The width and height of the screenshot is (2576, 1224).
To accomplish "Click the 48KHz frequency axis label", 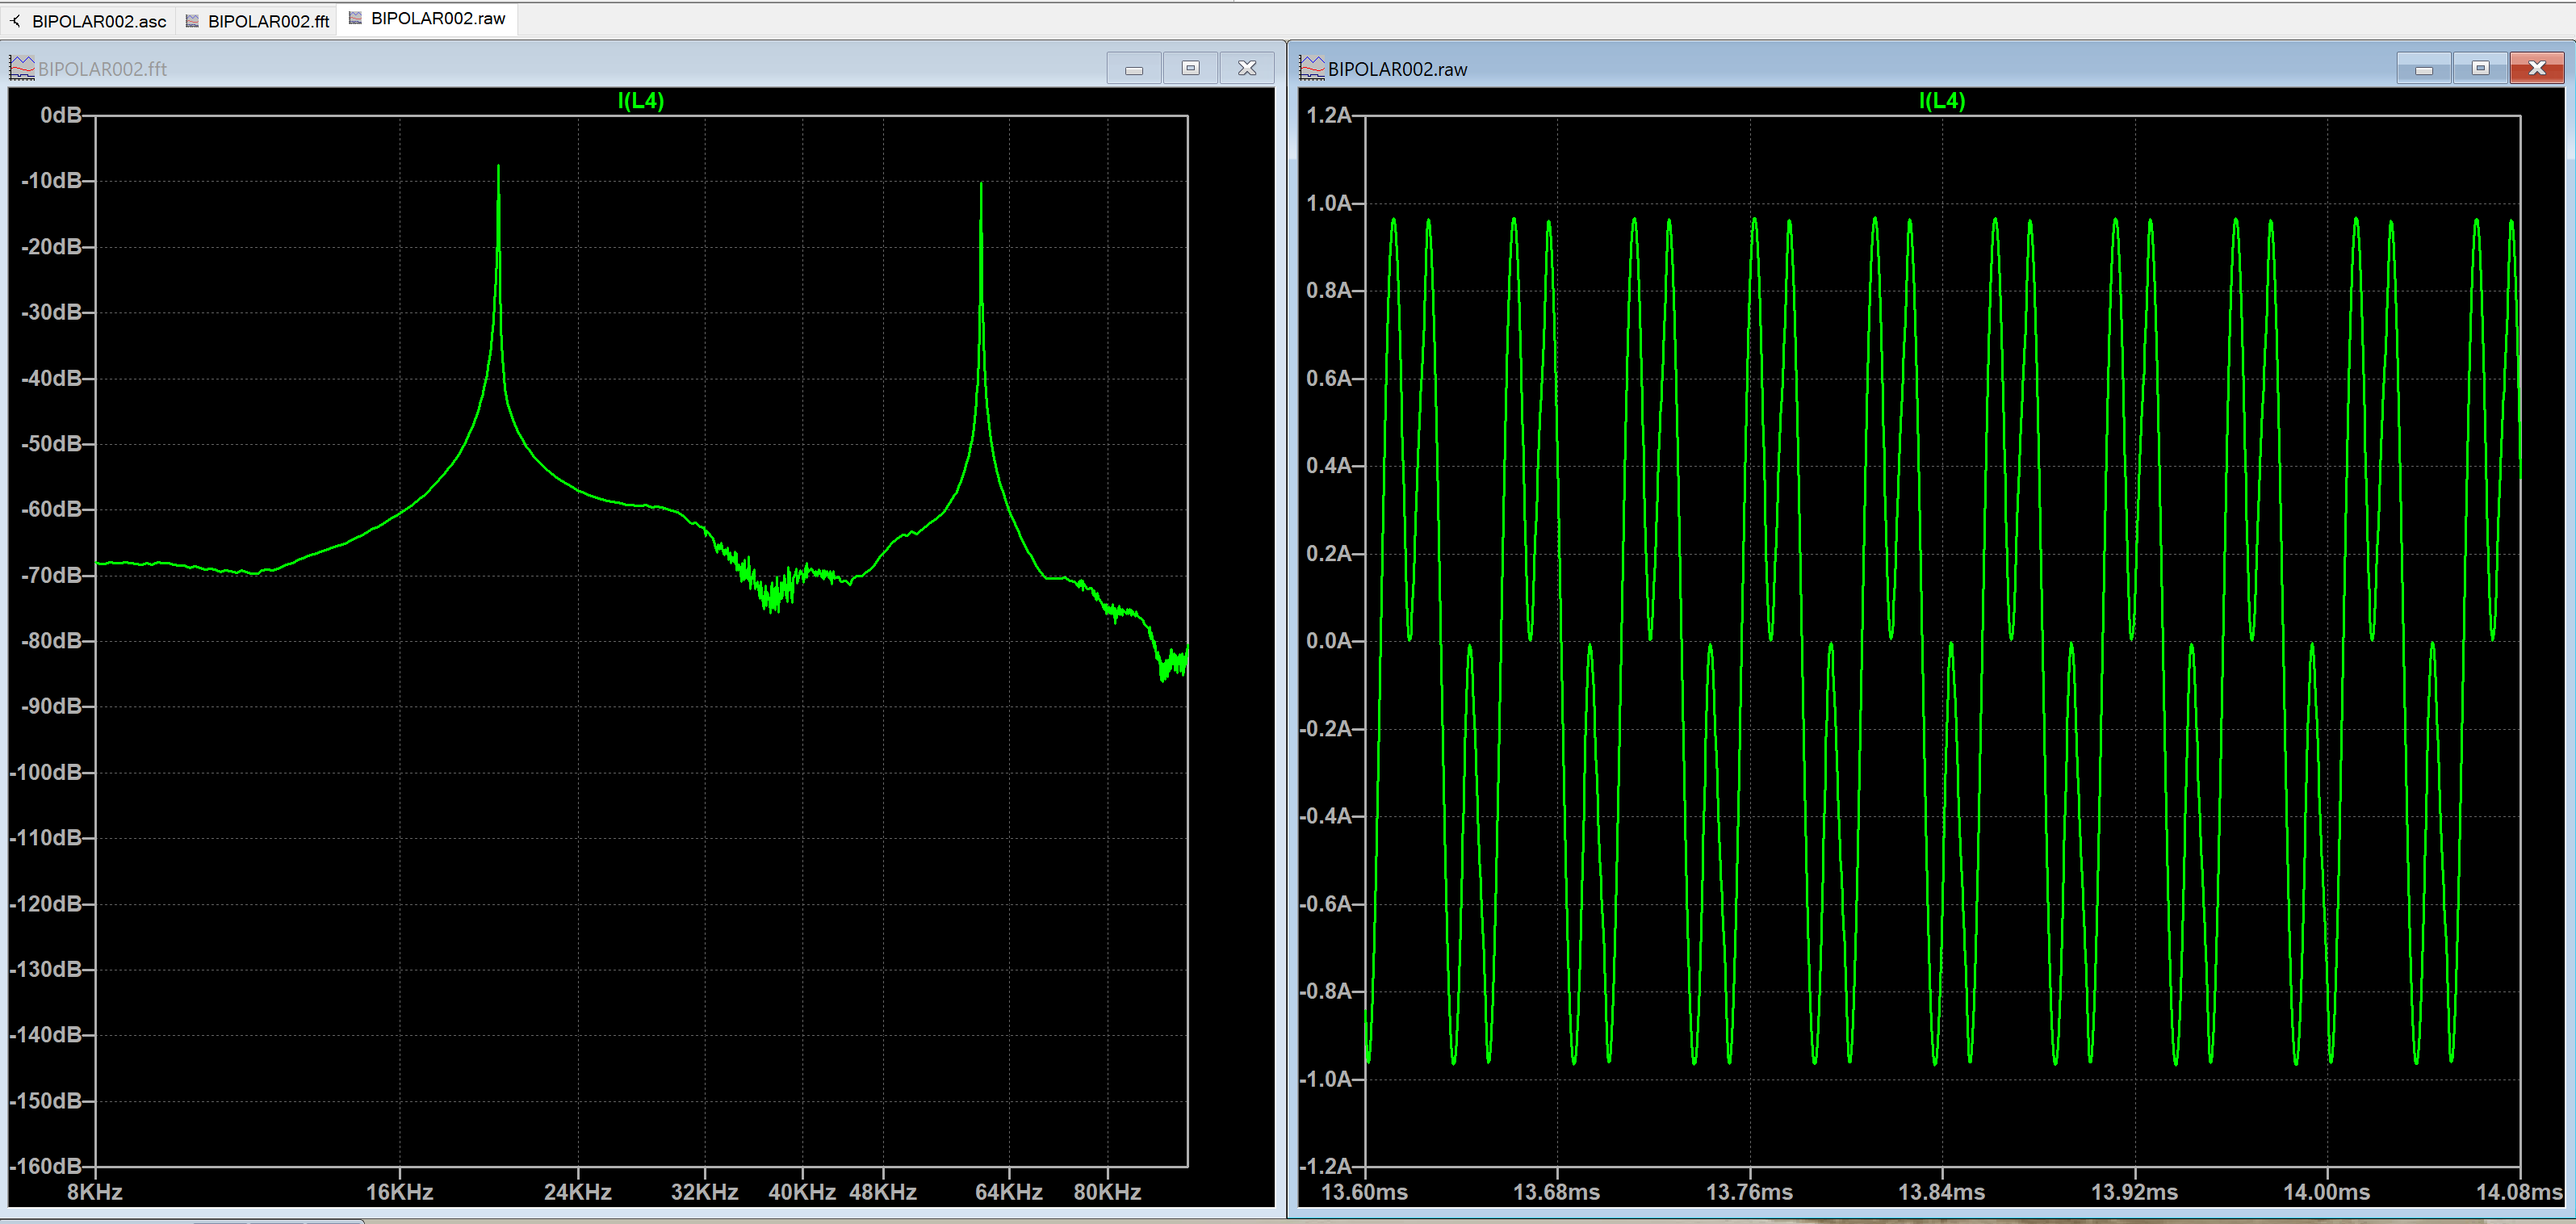I will [x=883, y=1192].
